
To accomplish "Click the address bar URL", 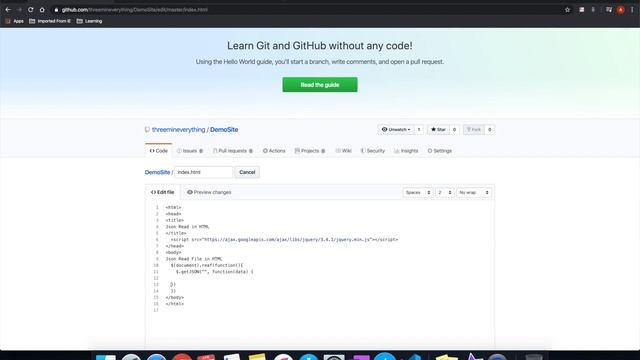I will (135, 10).
